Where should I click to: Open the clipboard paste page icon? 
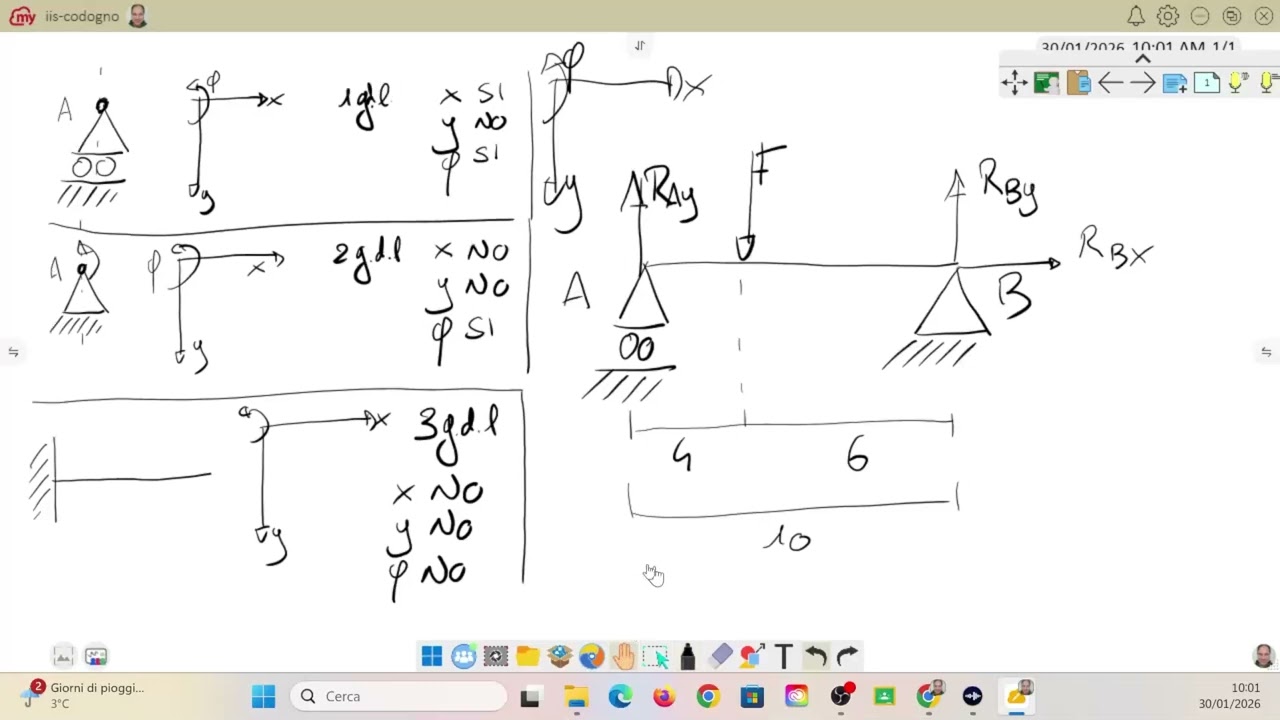click(x=1078, y=83)
